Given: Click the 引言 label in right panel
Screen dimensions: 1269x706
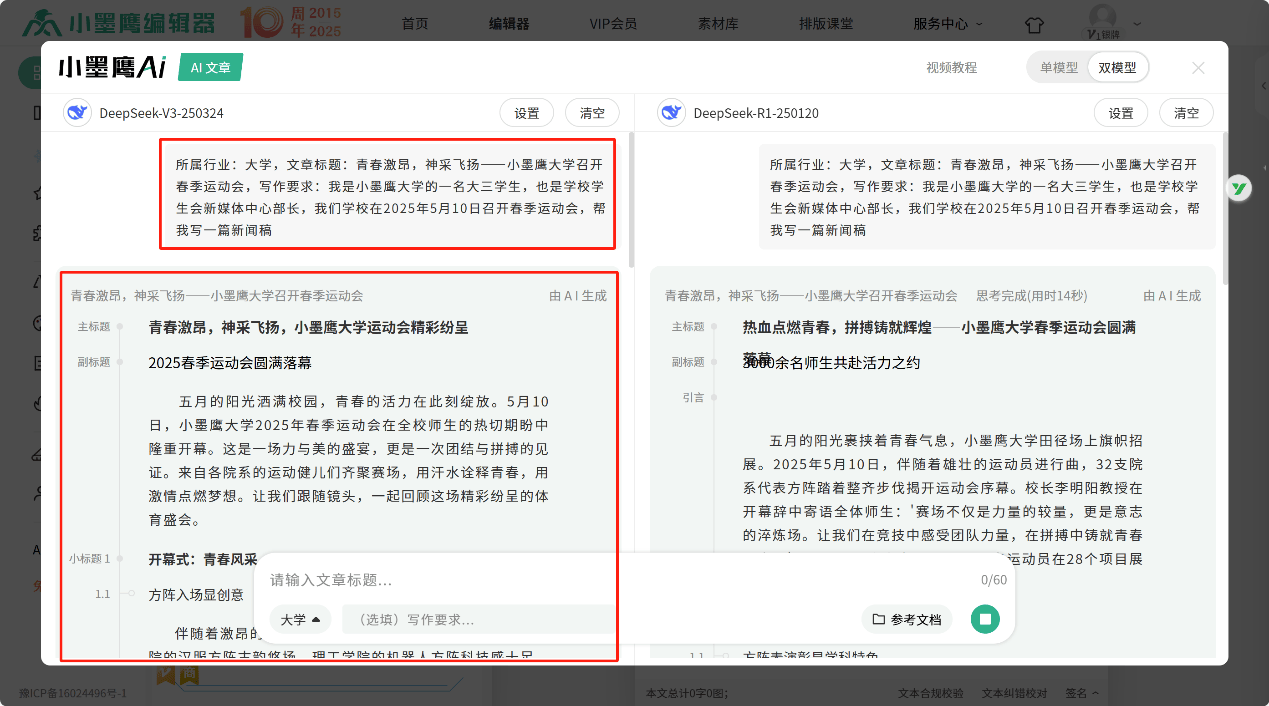Looking at the screenshot, I should point(693,397).
